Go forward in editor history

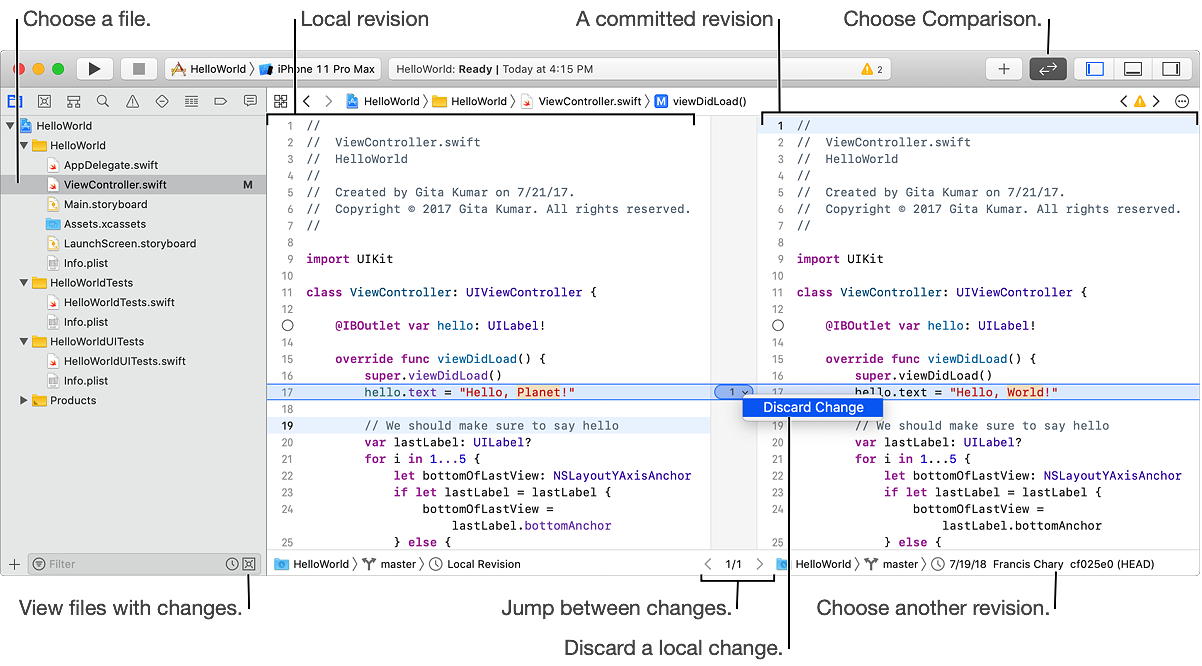coord(330,101)
